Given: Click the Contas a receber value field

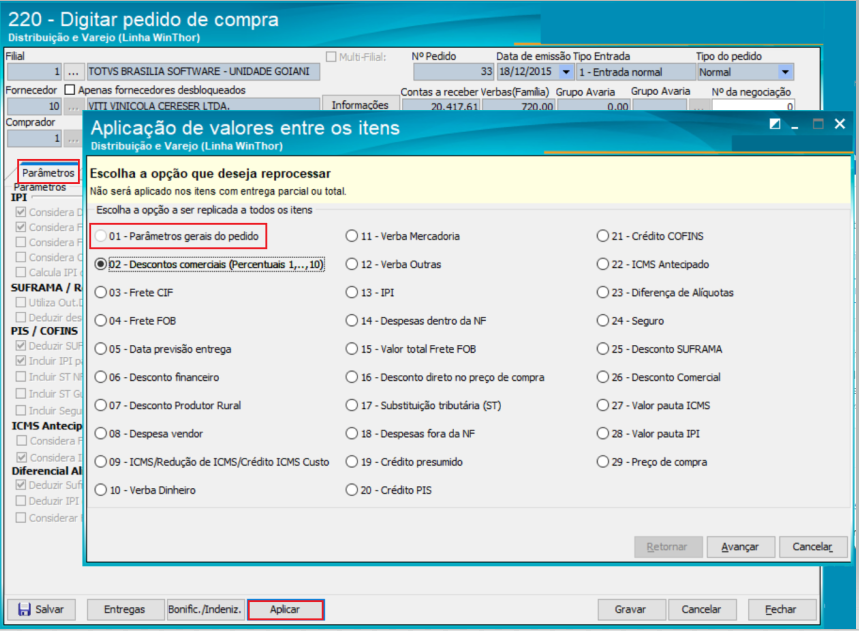Looking at the screenshot, I should pos(441,106).
